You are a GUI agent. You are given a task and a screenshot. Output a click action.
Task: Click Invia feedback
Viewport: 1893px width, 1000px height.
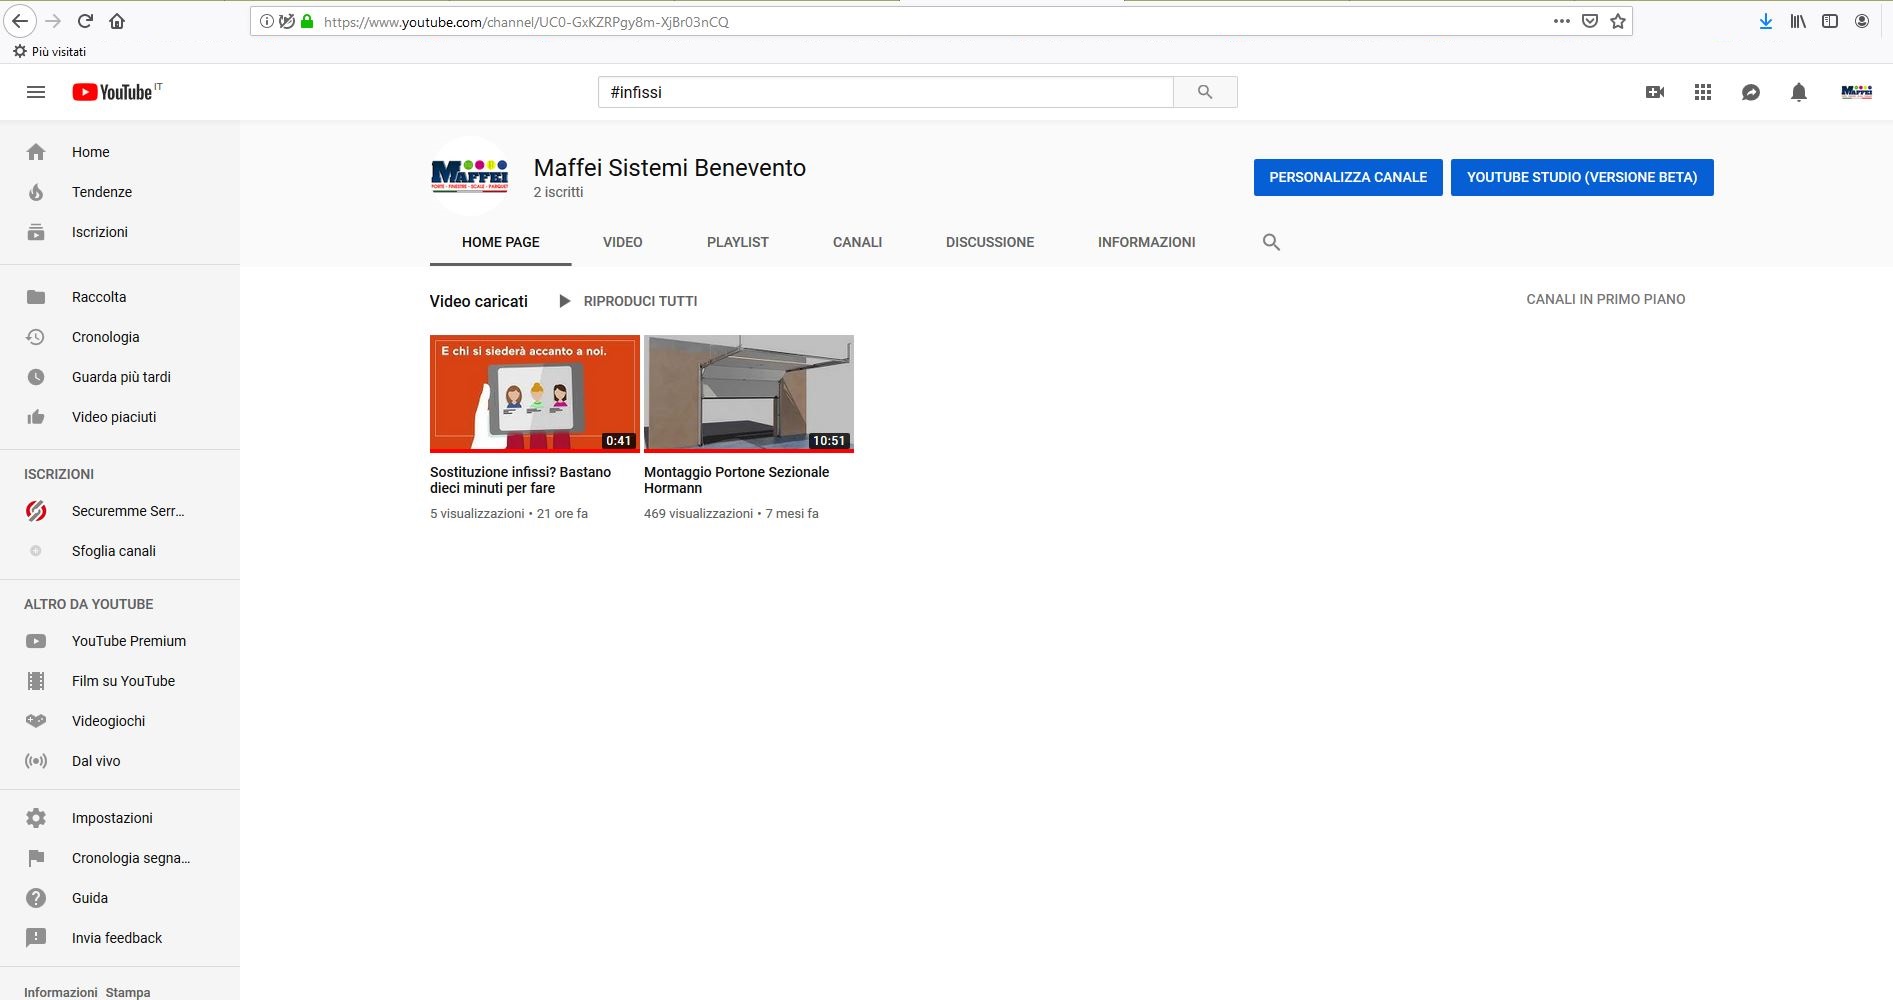pos(120,938)
